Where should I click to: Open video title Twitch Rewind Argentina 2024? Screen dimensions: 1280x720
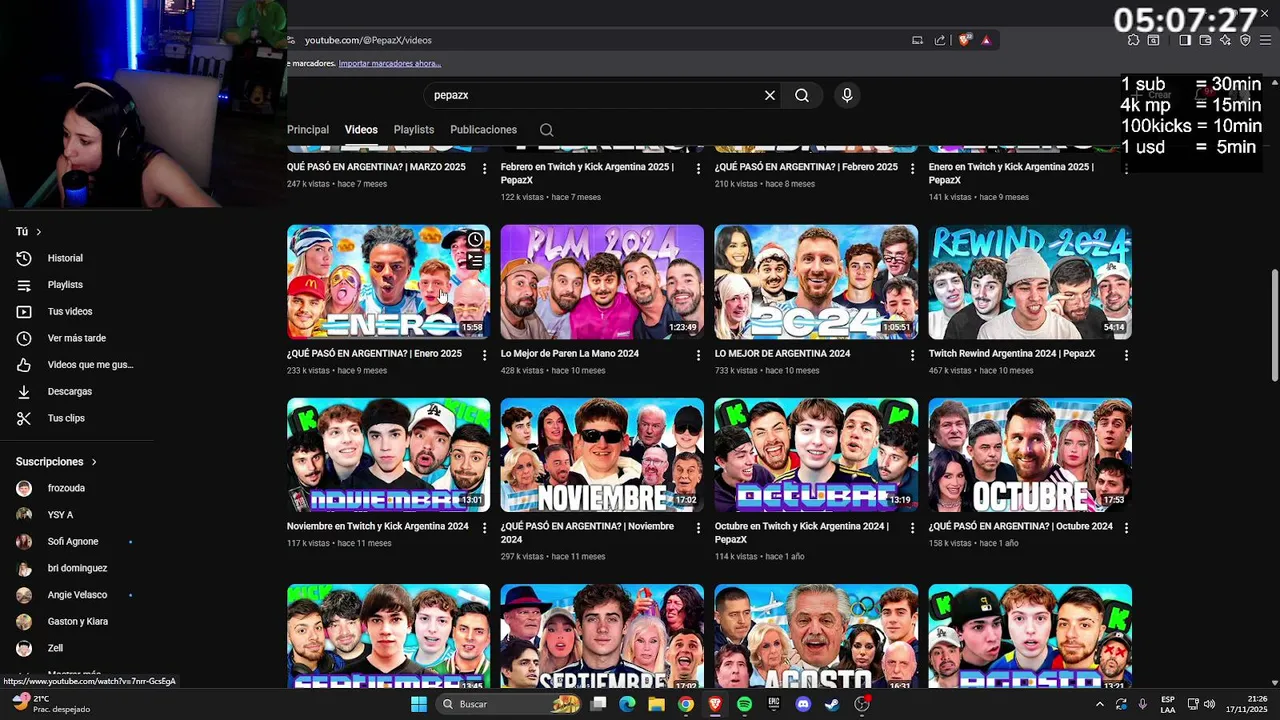(x=1012, y=354)
